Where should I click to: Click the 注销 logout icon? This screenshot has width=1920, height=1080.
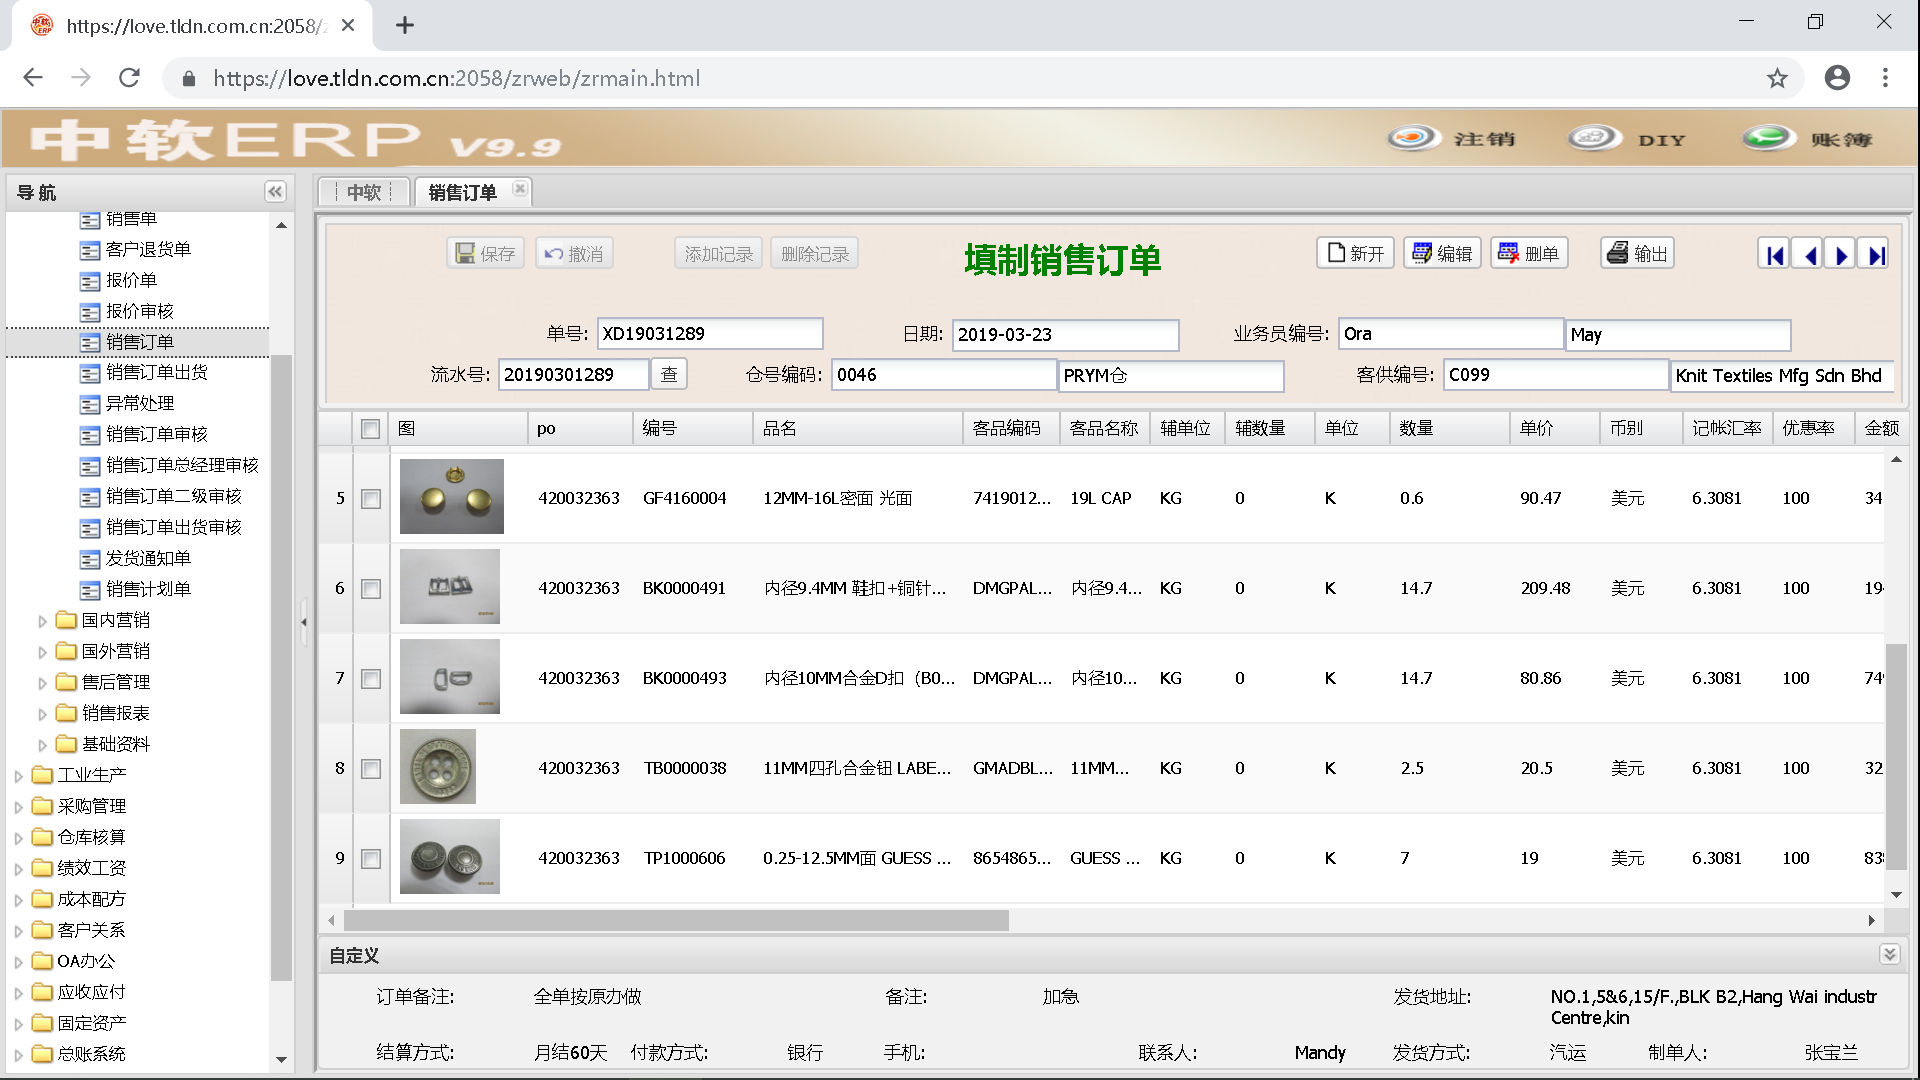click(x=1413, y=138)
